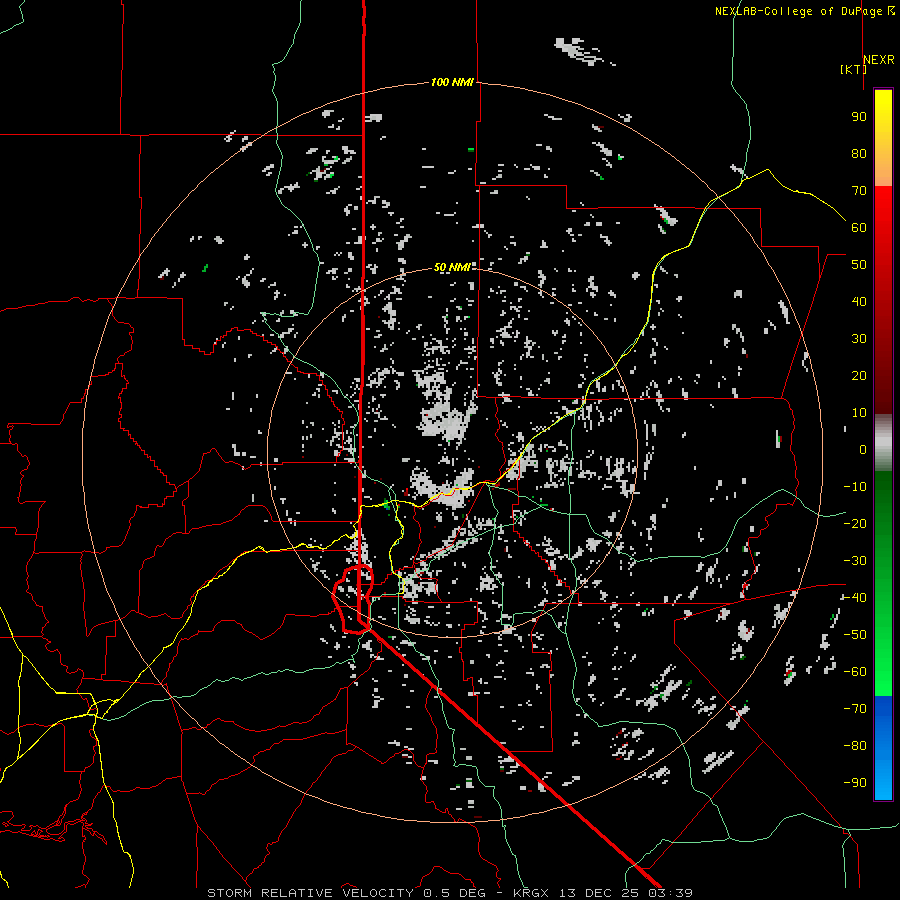The image size is (900, 900).
Task: Click the -70 value on velocity scale
Action: (x=855, y=709)
